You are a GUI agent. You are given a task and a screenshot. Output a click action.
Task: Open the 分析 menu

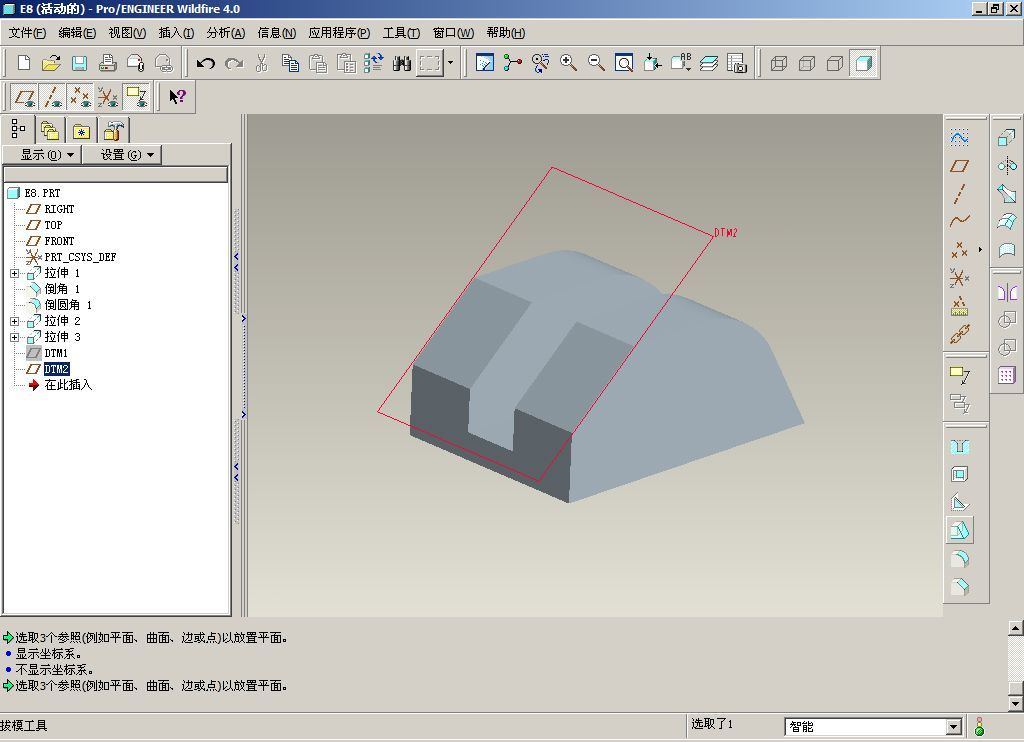point(225,33)
